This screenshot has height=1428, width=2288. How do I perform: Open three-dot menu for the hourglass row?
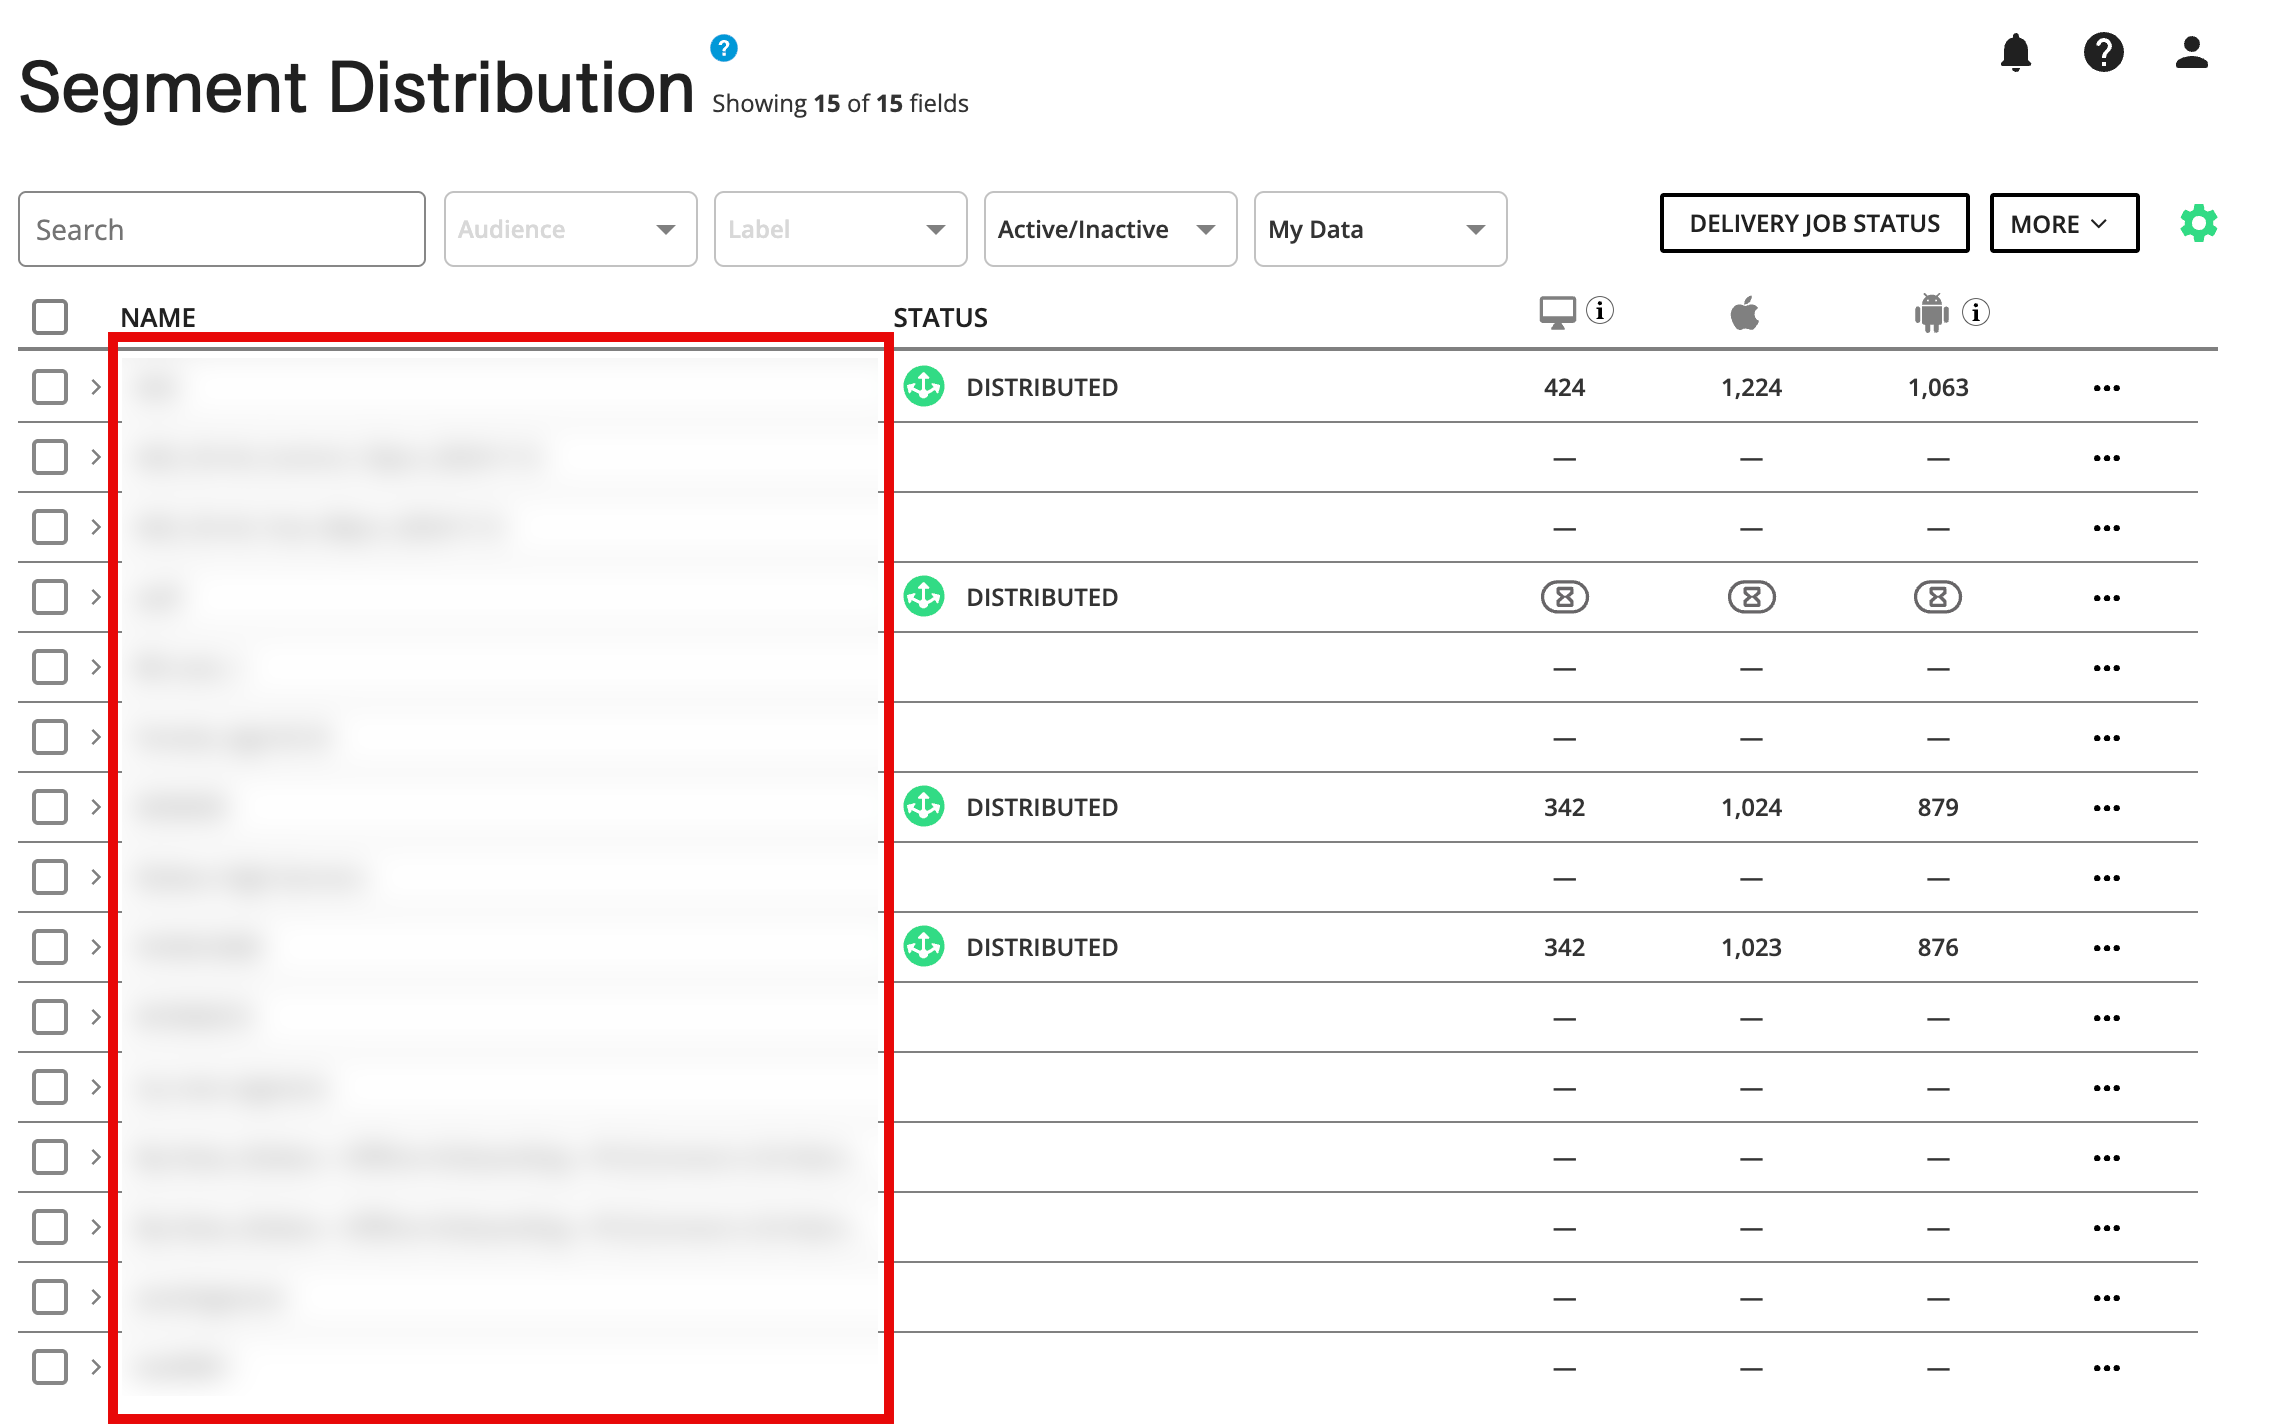pos(2106,598)
